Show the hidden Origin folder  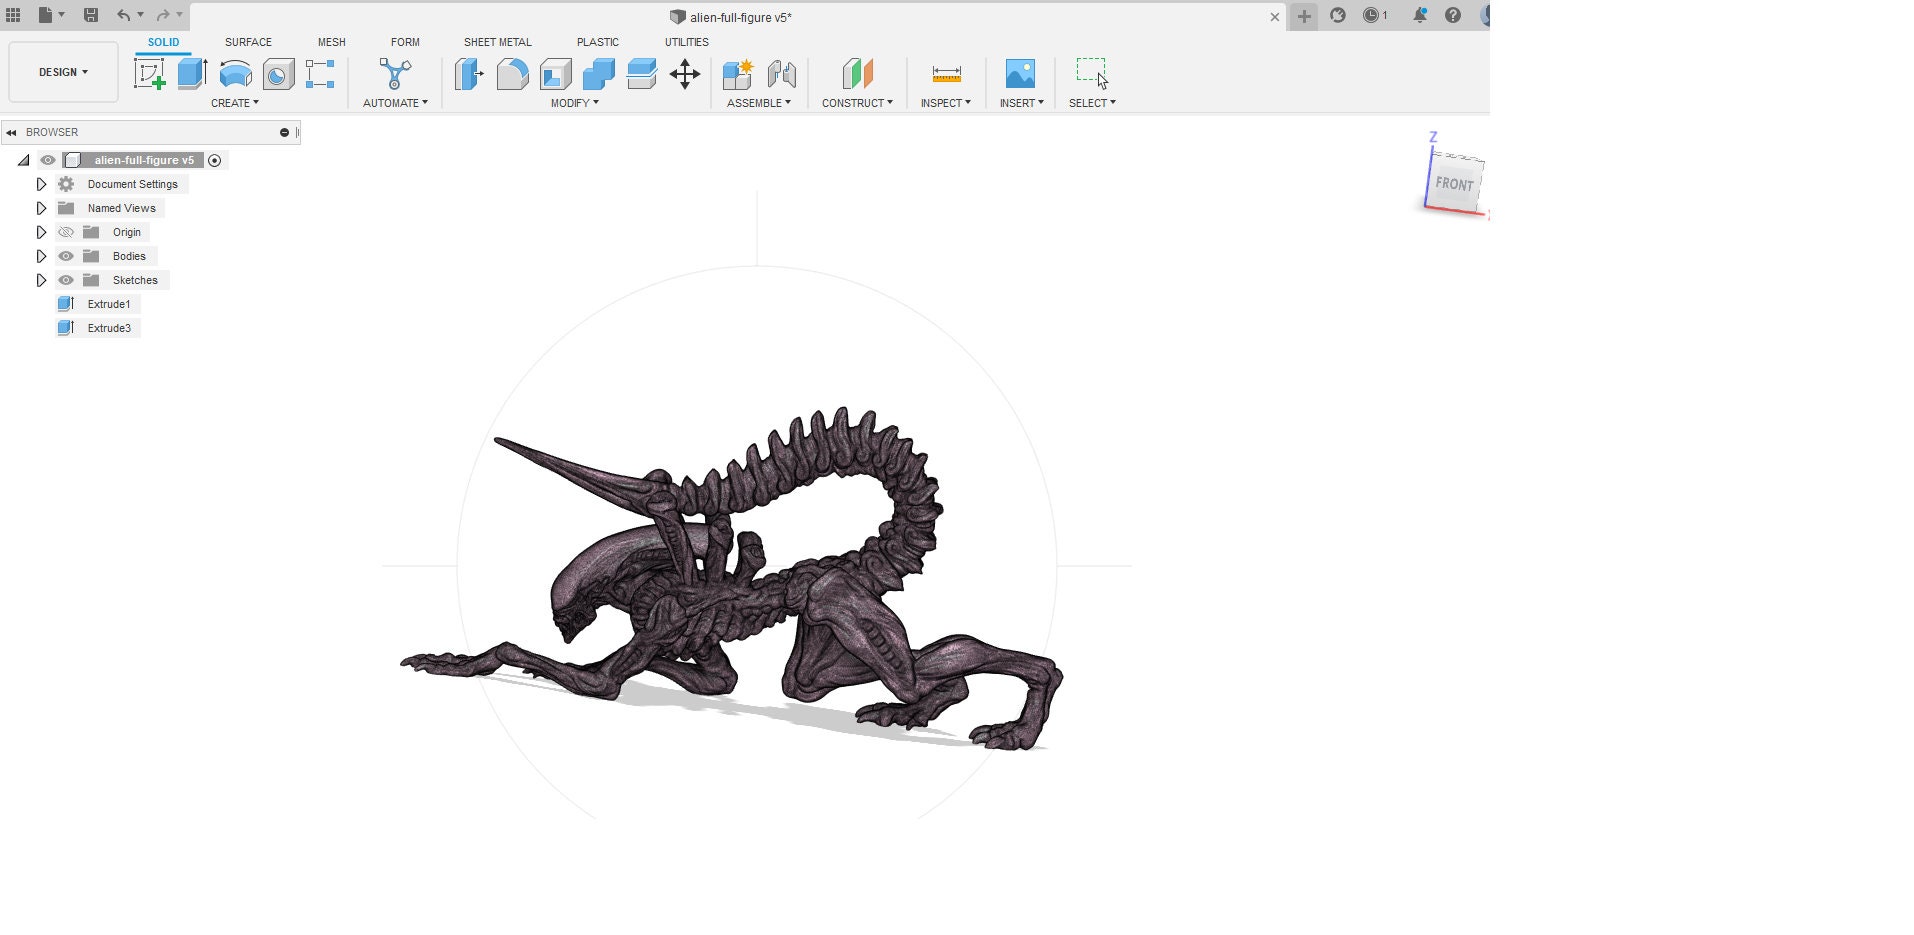click(66, 232)
